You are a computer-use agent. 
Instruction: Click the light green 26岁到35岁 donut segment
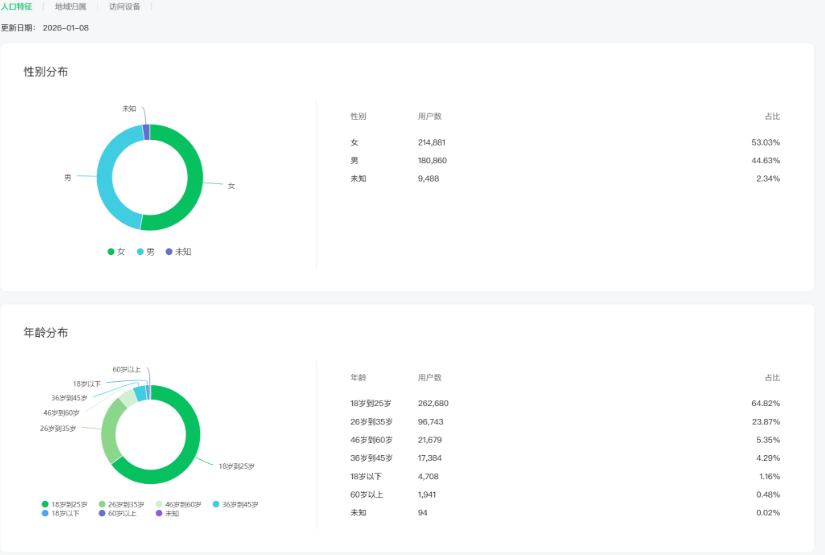tap(109, 430)
